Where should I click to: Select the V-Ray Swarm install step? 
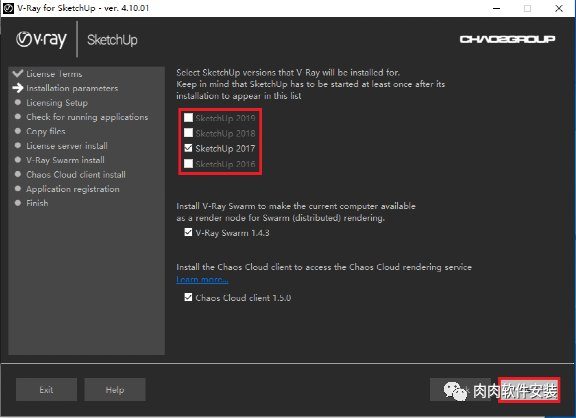pos(65,160)
